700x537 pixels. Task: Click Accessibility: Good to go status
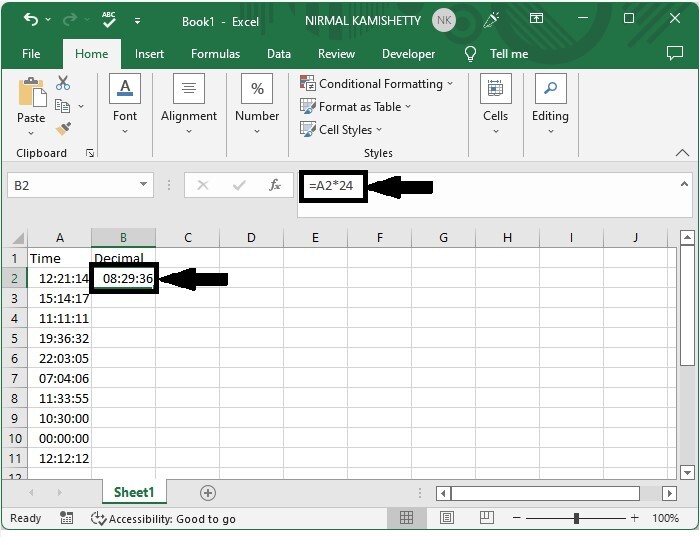coord(163,519)
